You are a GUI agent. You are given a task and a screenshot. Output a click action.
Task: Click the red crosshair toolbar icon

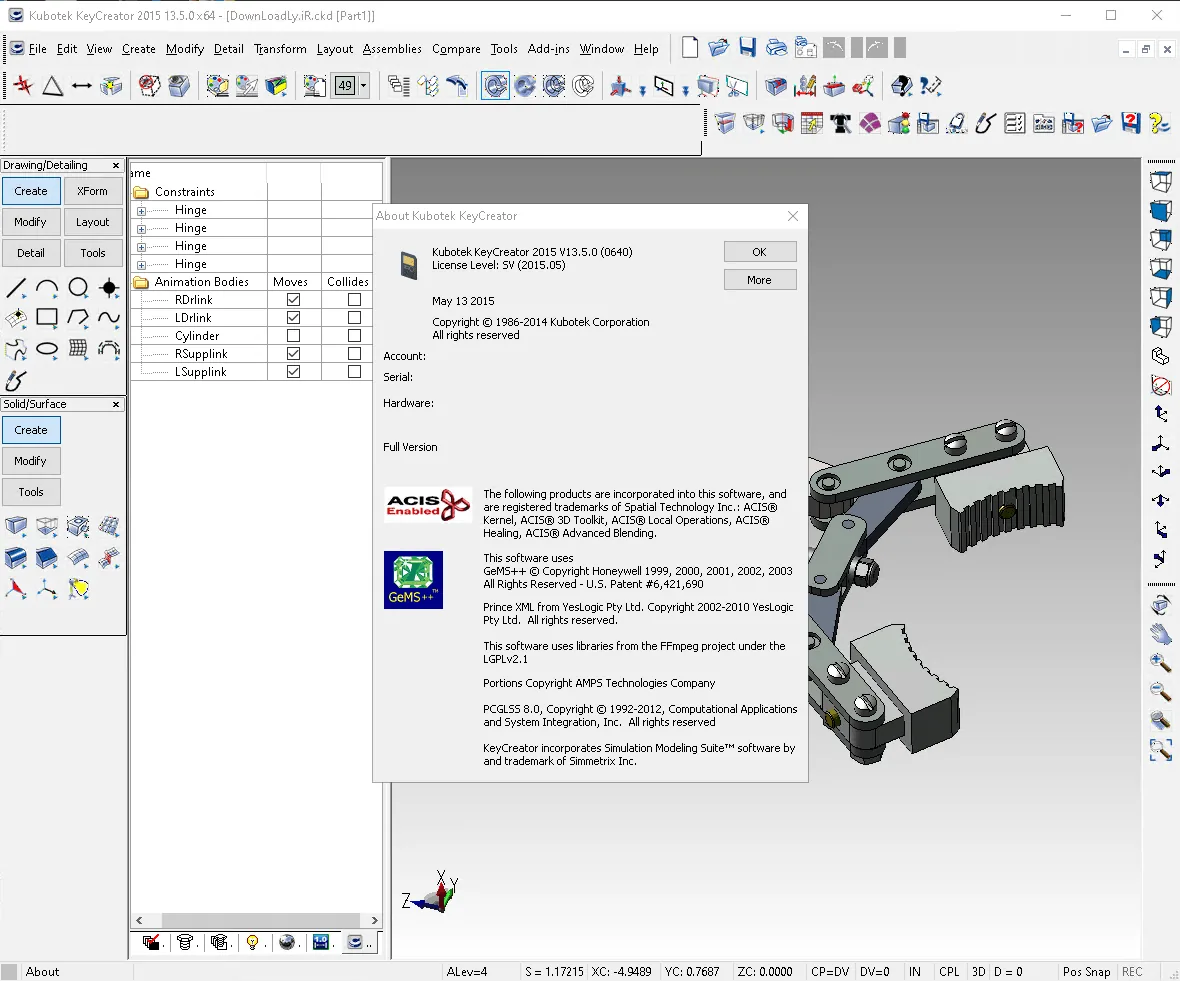tap(23, 86)
